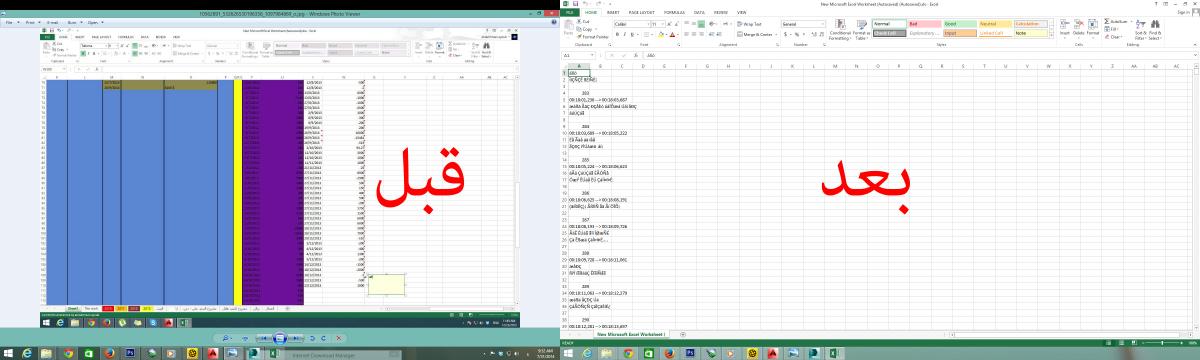Apply Bold formatting in the right Excel window
The width and height of the screenshot is (1200, 360).
pos(617,33)
